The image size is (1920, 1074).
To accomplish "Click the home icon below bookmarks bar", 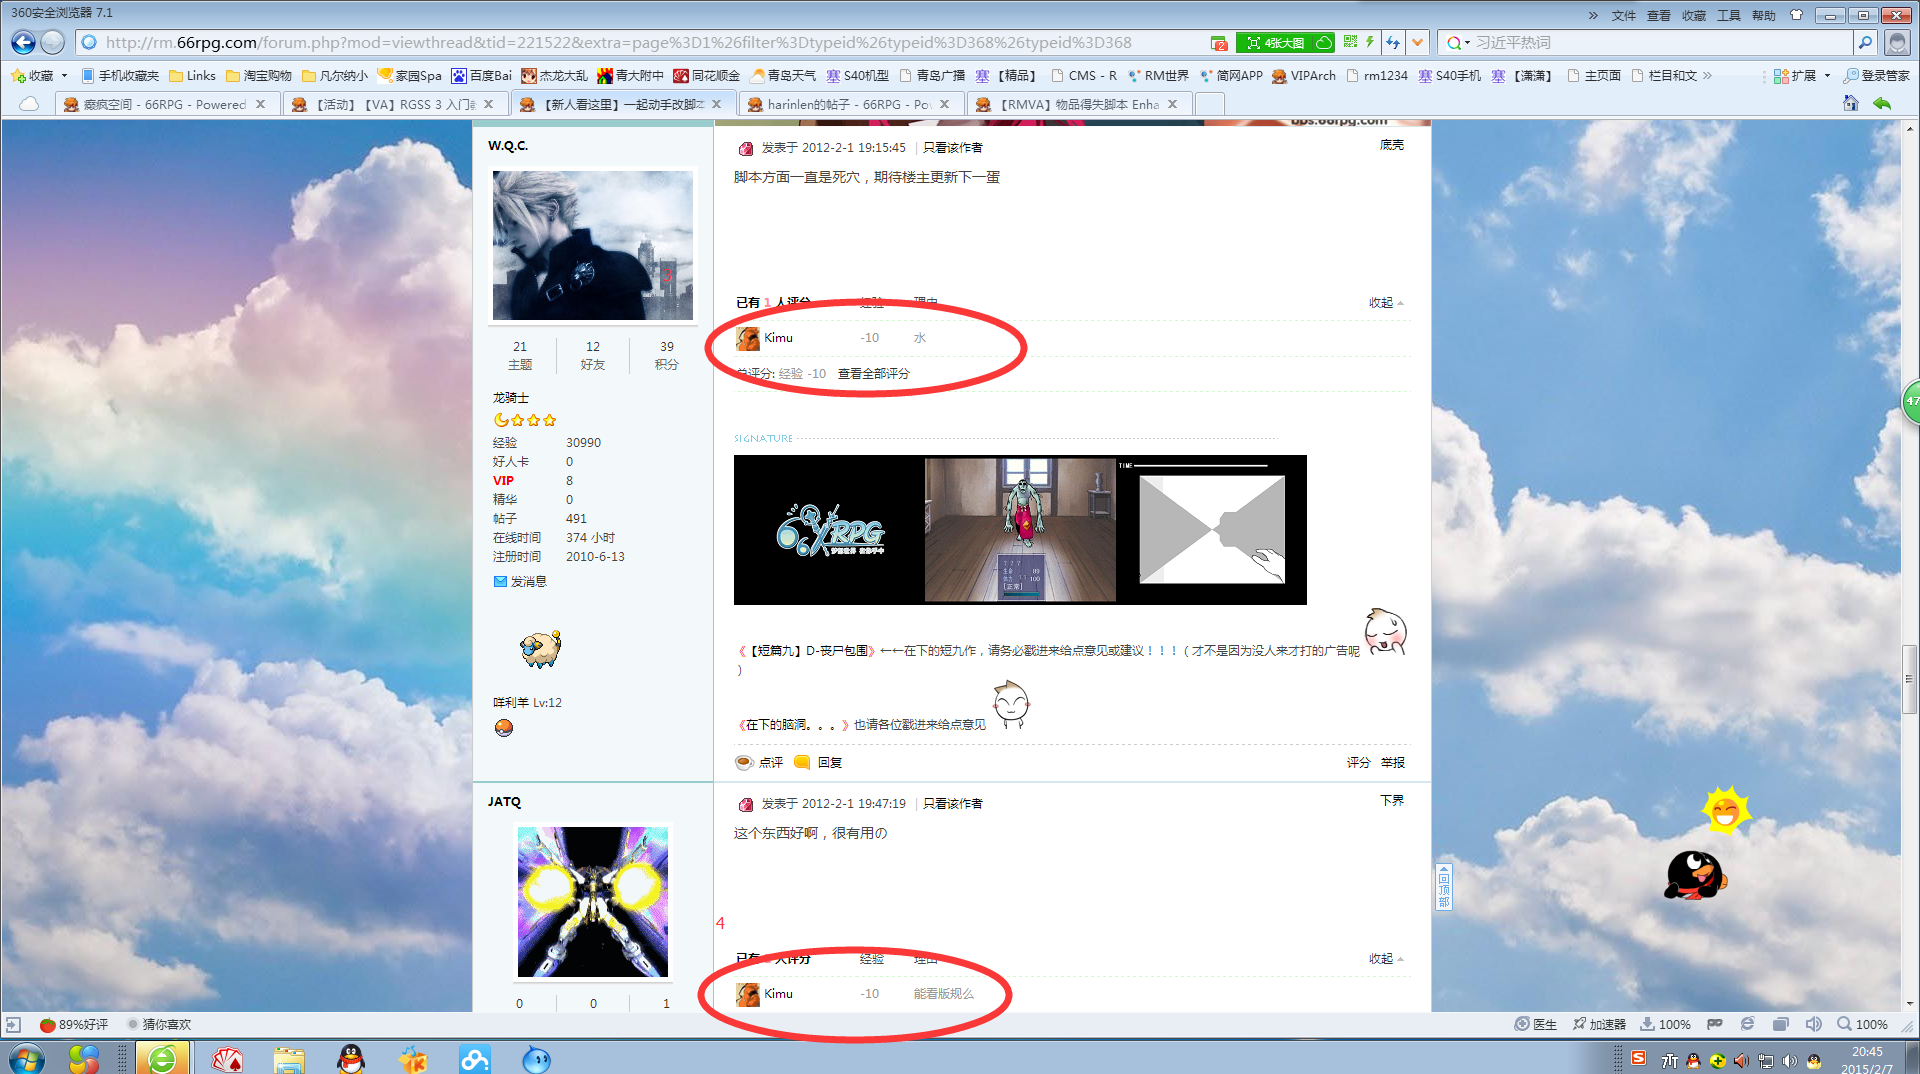I will tap(1851, 103).
